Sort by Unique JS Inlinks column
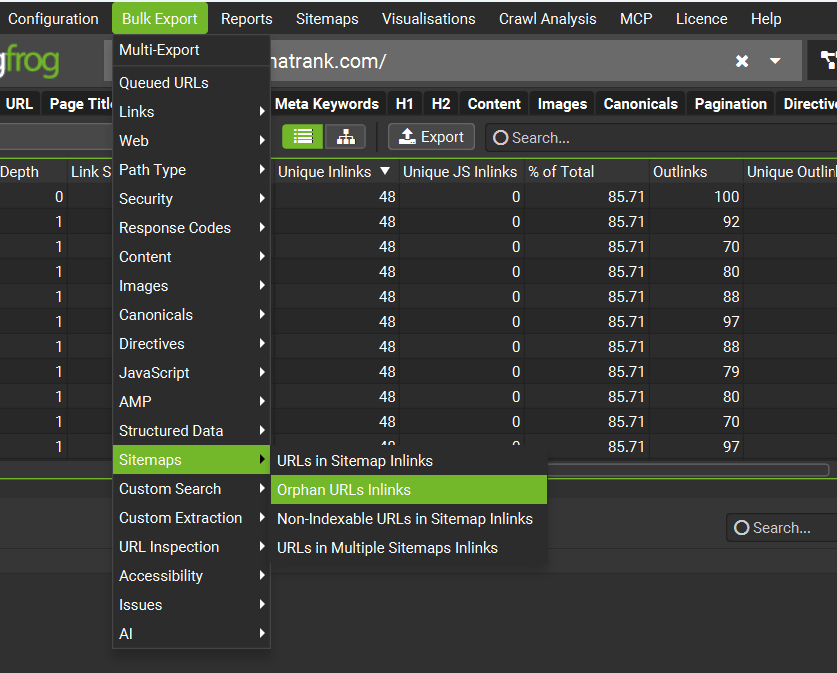The image size is (837, 673). point(460,171)
